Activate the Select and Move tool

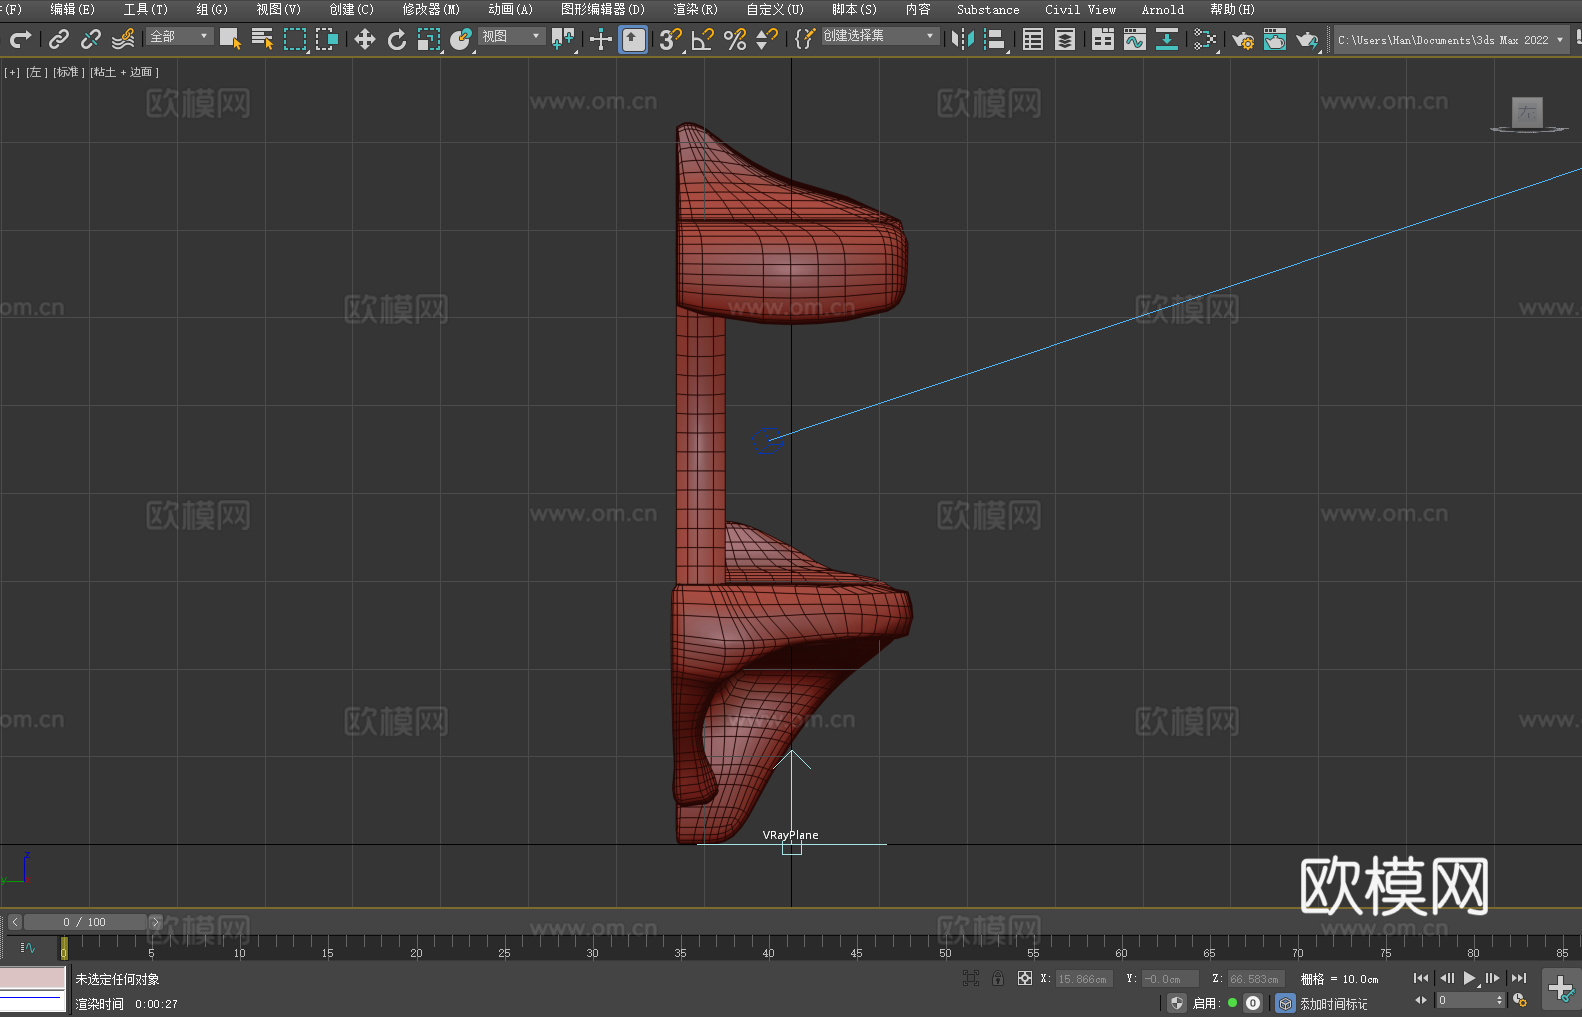pyautogui.click(x=365, y=39)
